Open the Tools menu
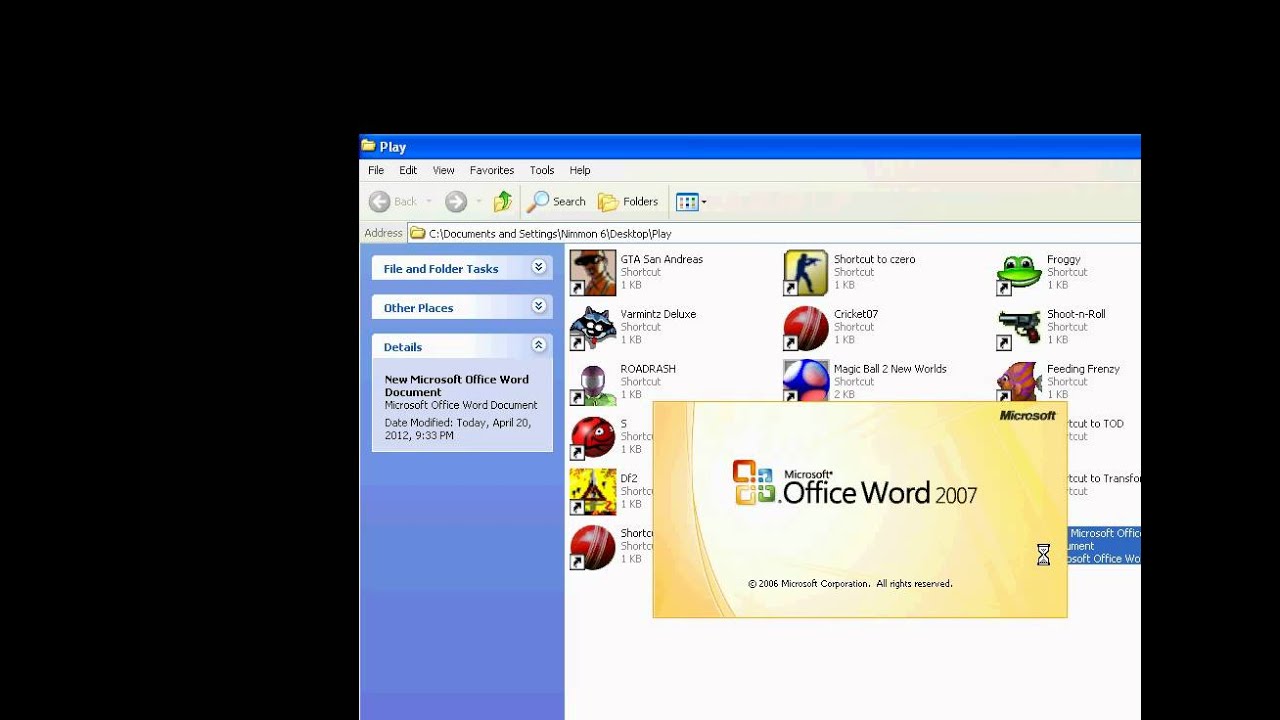The image size is (1280, 720). (542, 171)
